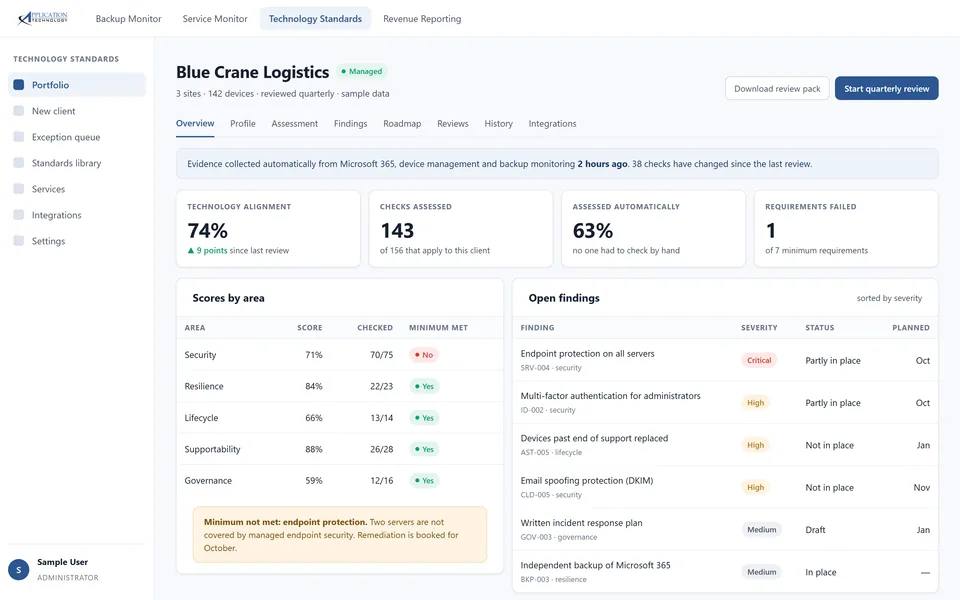The image size is (960, 600).
Task: Open 'Endpoint protection on all servers' finding
Action: 725,360
